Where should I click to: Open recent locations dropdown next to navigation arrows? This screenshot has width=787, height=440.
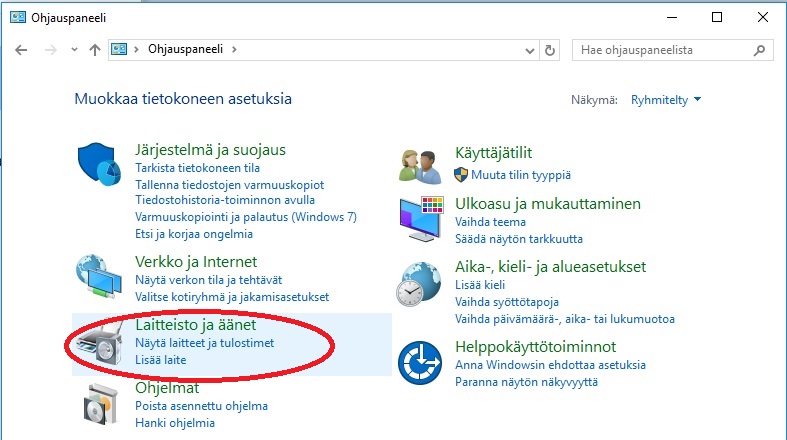73,49
